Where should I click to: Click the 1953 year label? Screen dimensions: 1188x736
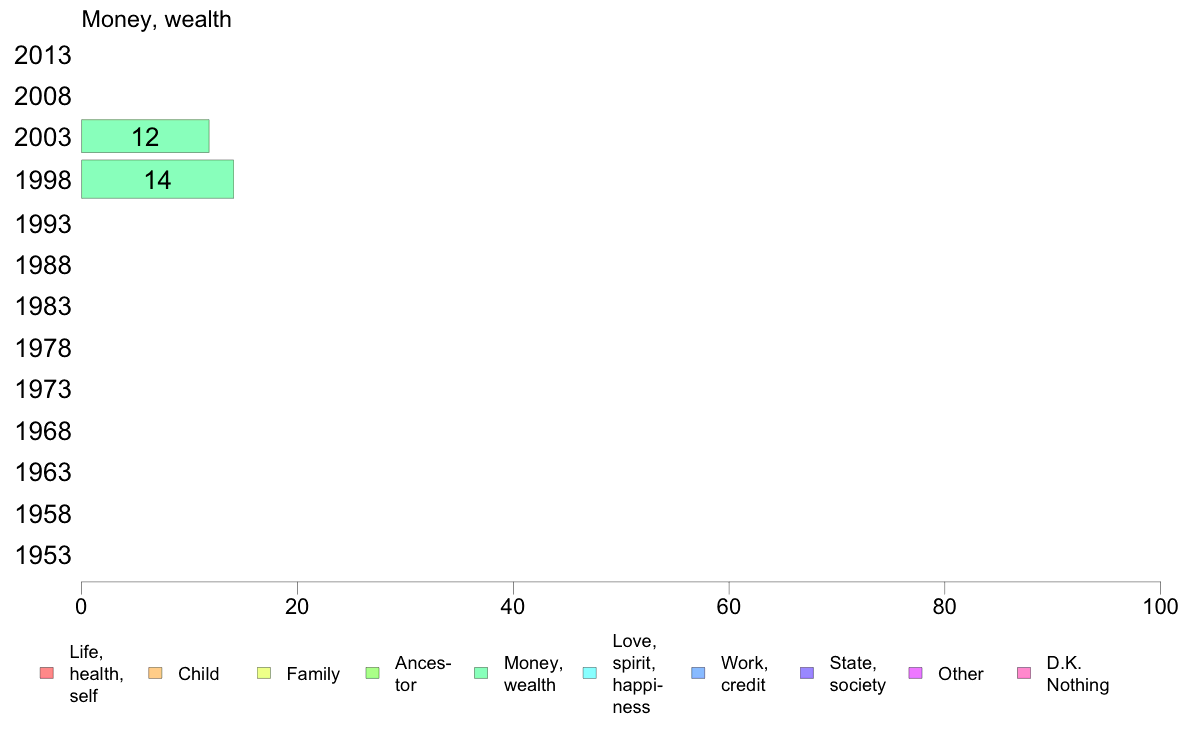pyautogui.click(x=43, y=556)
